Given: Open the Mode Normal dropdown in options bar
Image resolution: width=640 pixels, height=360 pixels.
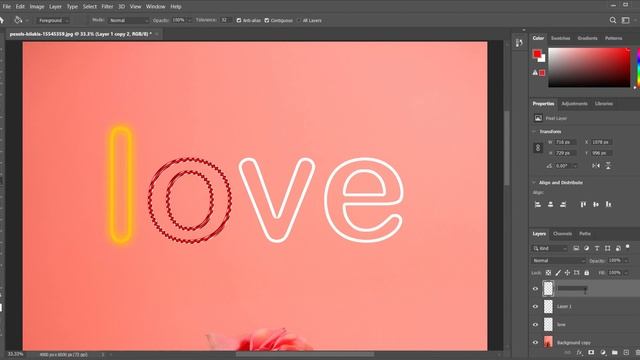Looking at the screenshot, I should coord(128,20).
